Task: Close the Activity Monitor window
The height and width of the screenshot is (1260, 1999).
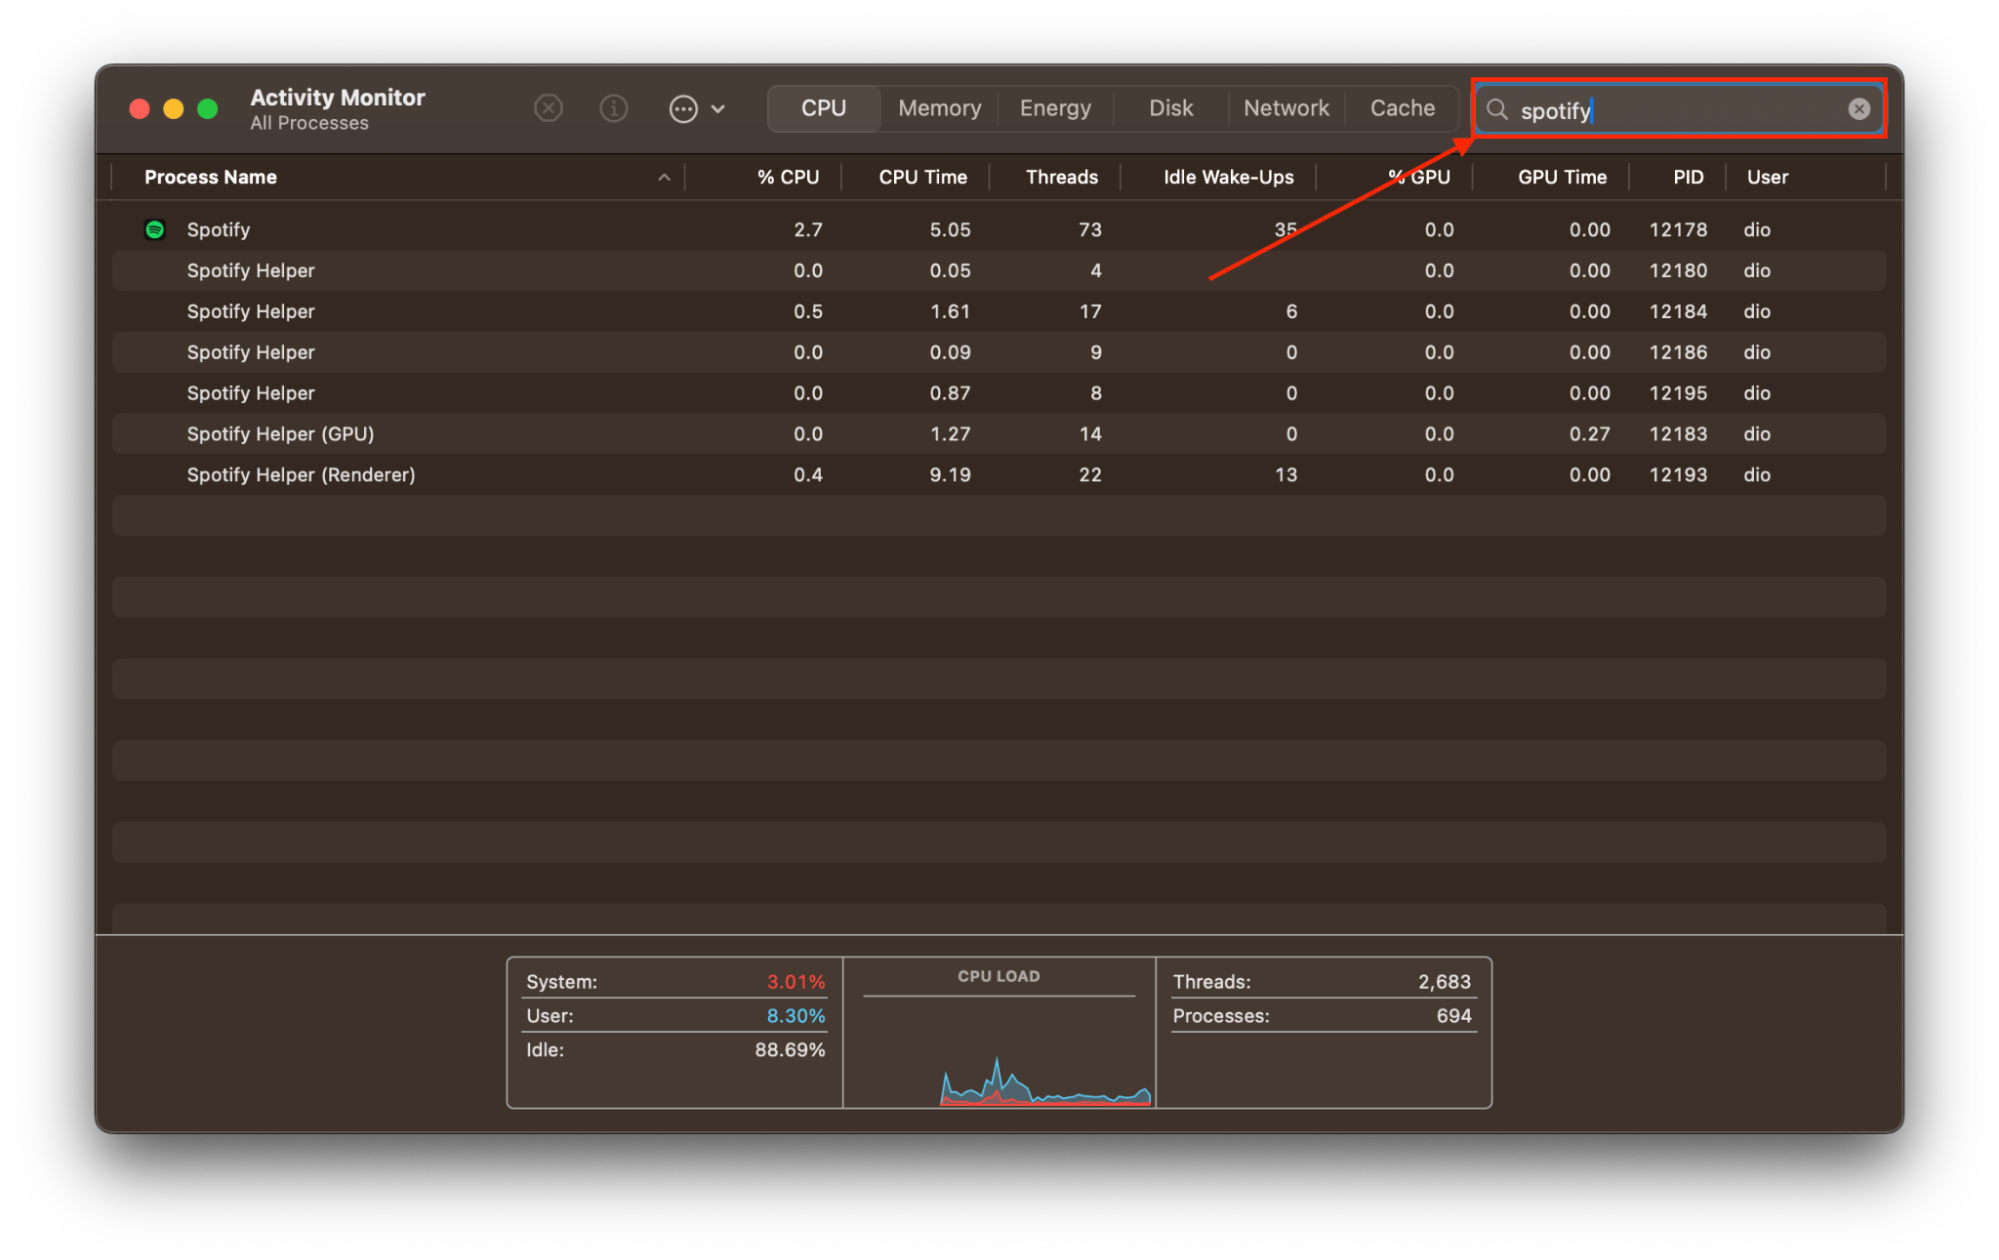Action: 139,108
